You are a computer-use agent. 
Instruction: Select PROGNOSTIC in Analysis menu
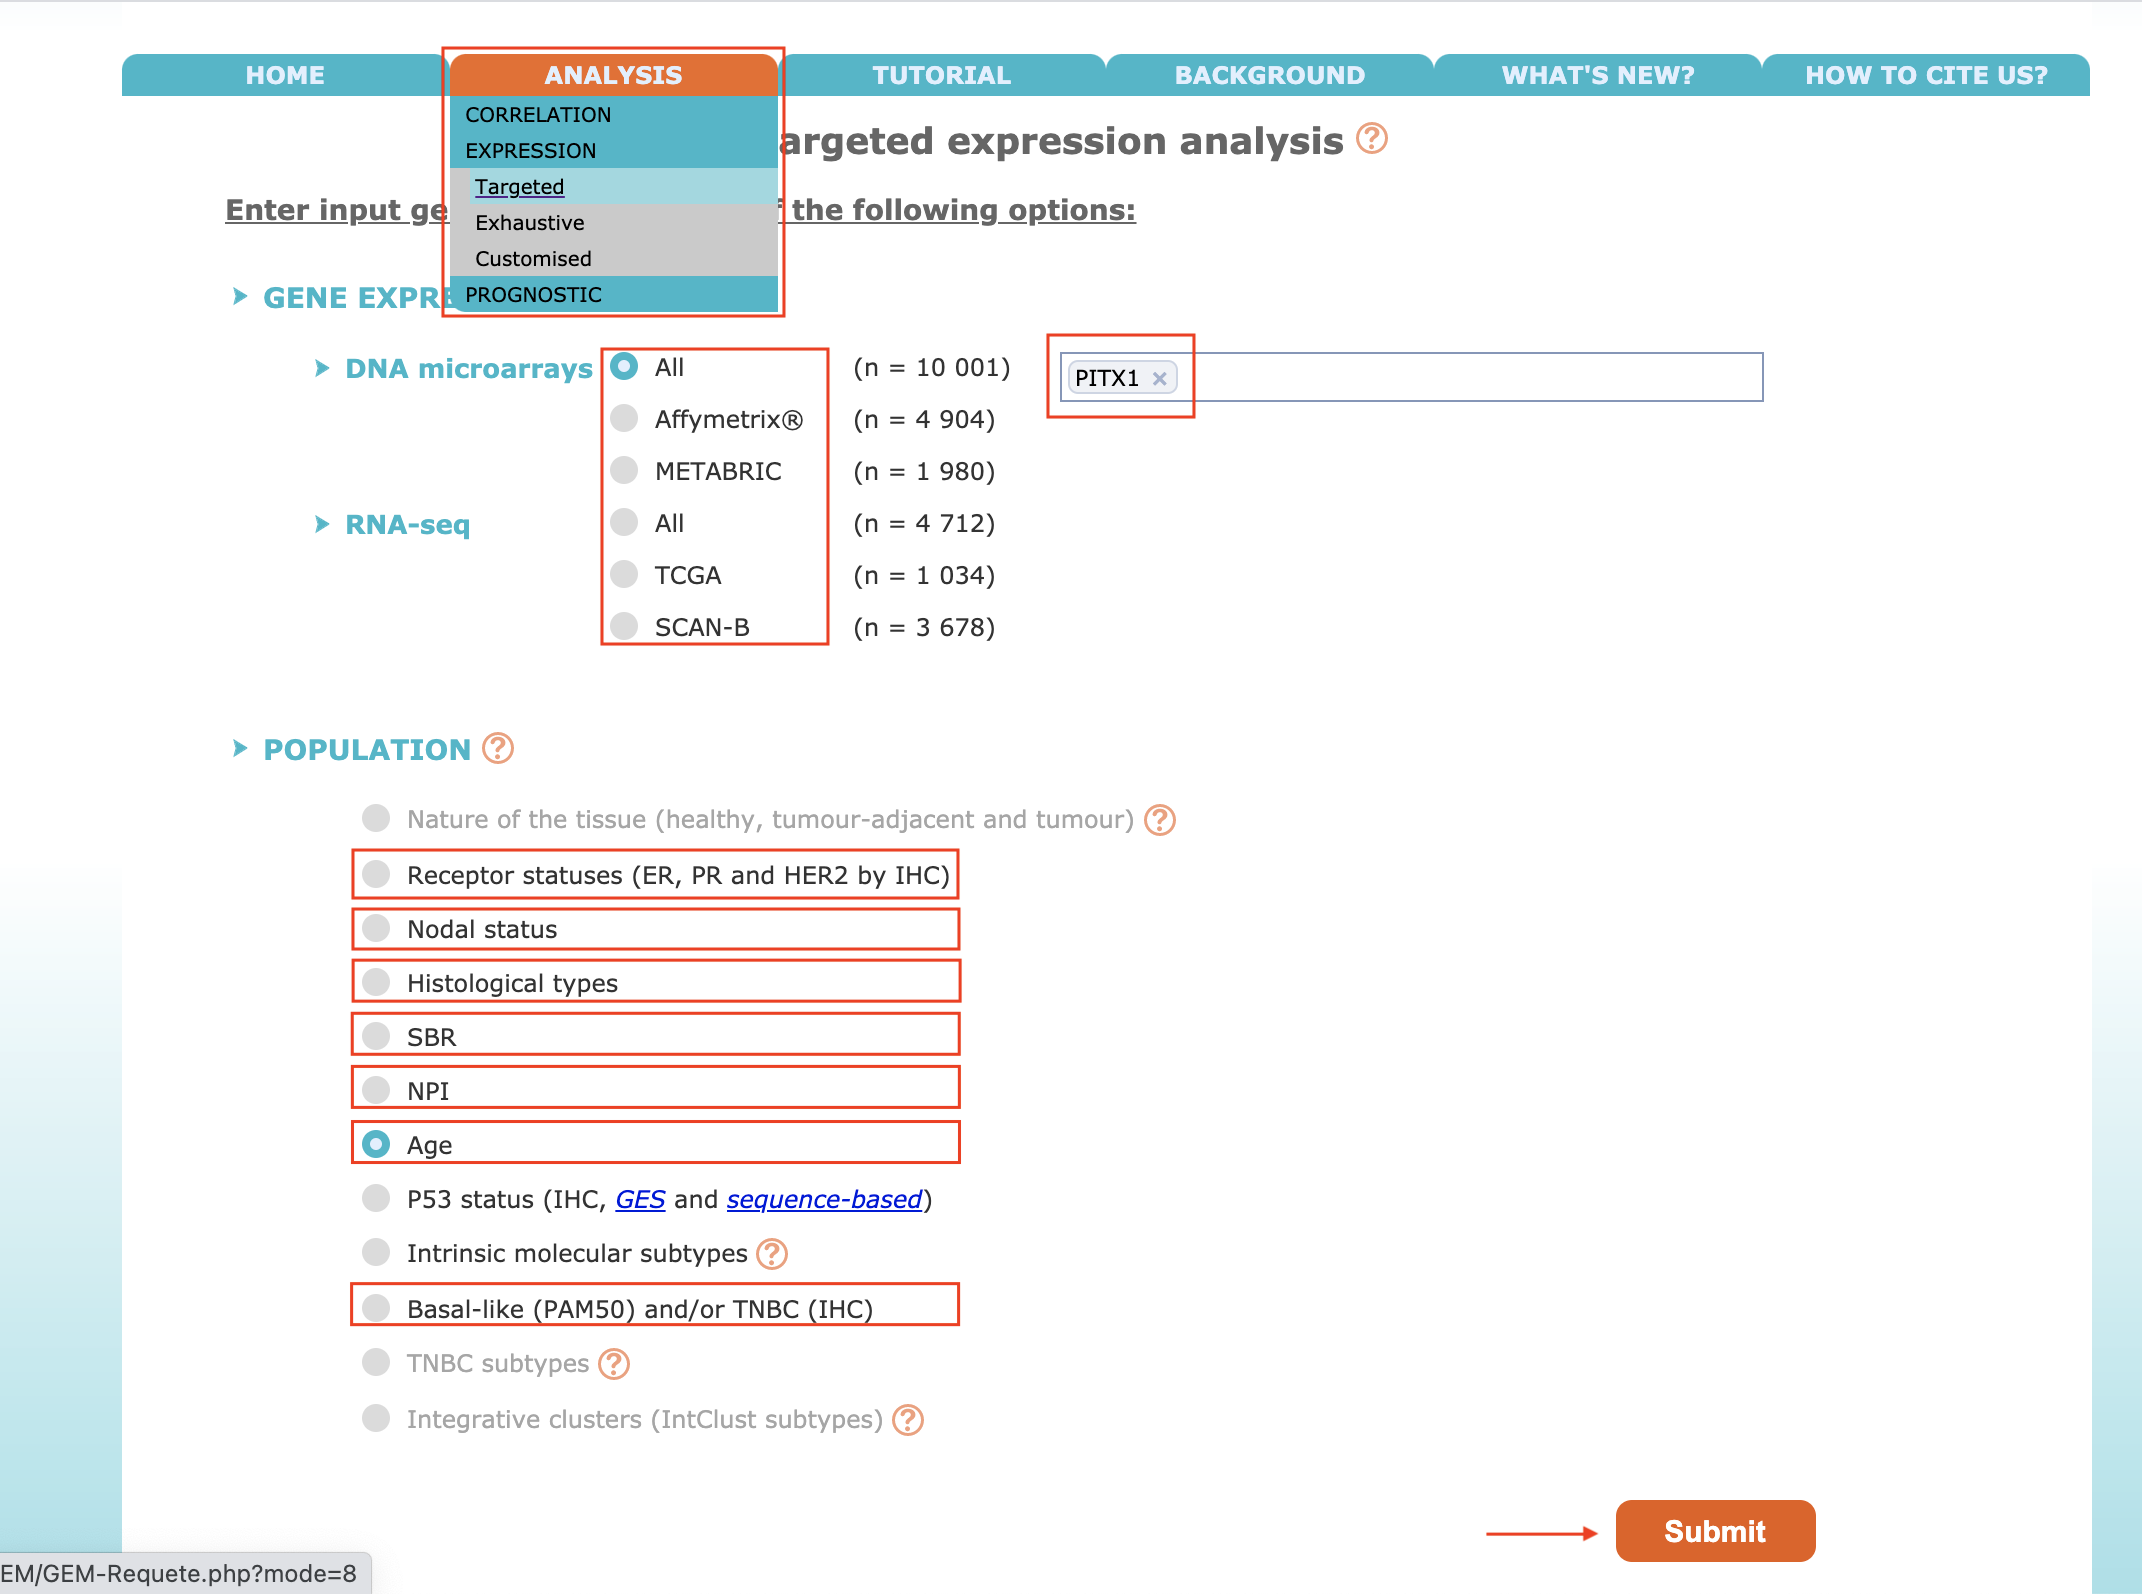click(x=613, y=295)
